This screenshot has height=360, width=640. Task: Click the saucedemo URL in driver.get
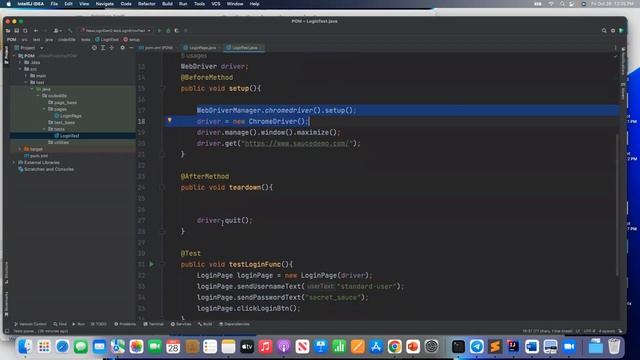297,143
